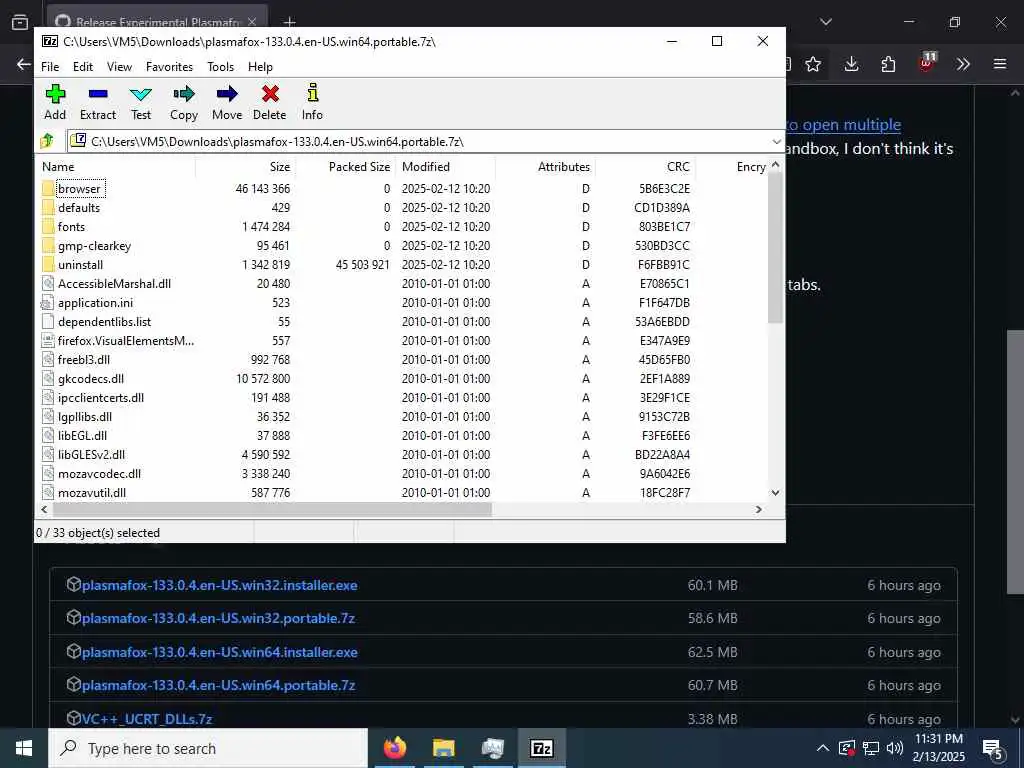Download plasmafox win64.portable.7z link

[x=218, y=686]
